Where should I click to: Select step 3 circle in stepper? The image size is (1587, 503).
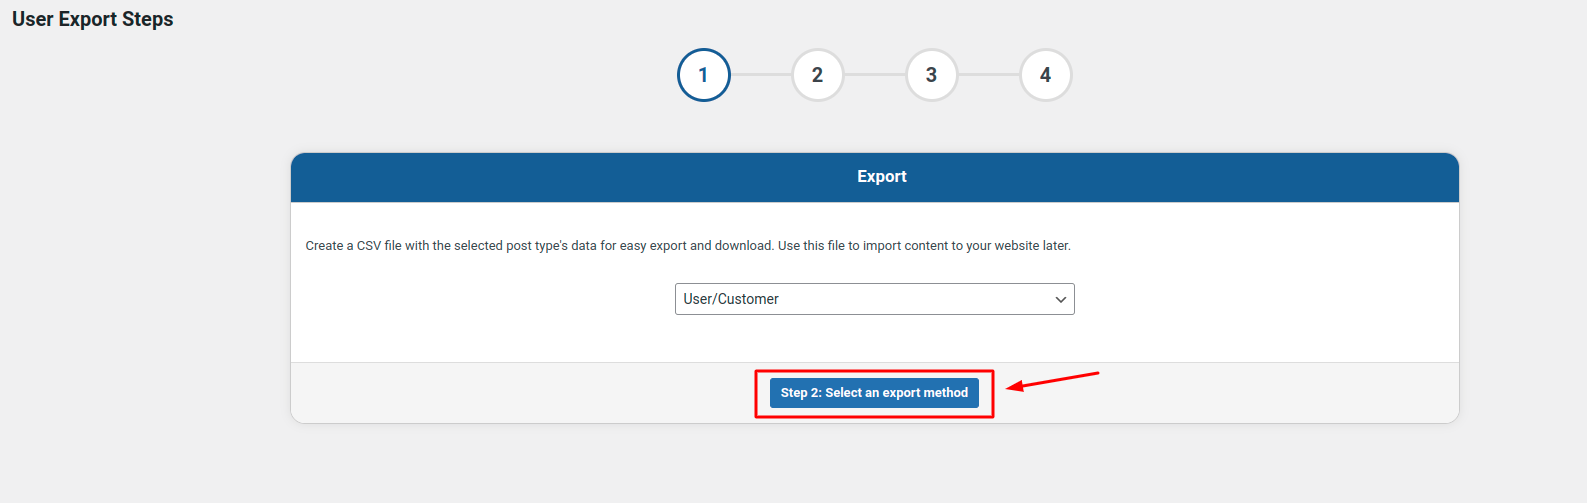(x=931, y=75)
